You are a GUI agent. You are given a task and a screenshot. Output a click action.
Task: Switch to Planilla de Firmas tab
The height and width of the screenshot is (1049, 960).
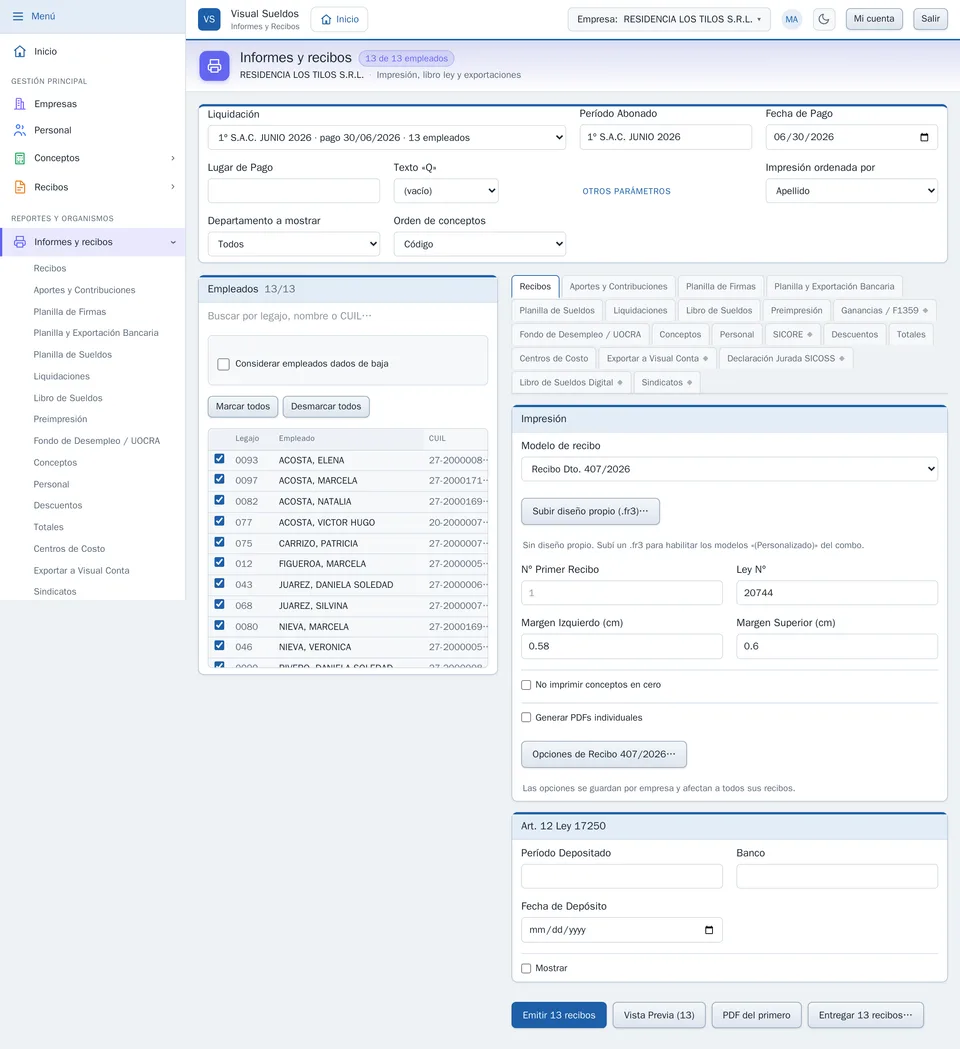click(721, 286)
